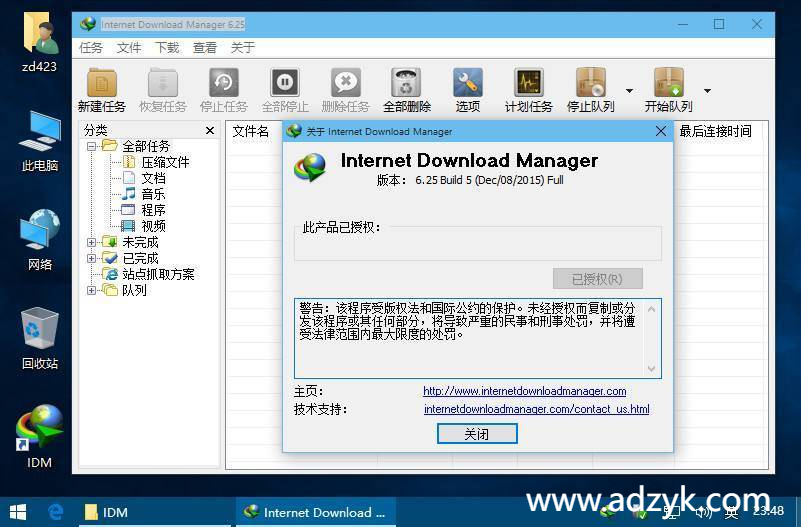The image size is (801, 527).
Task: Click the 全部停止 (stop all) toolbar icon
Action: click(285, 90)
